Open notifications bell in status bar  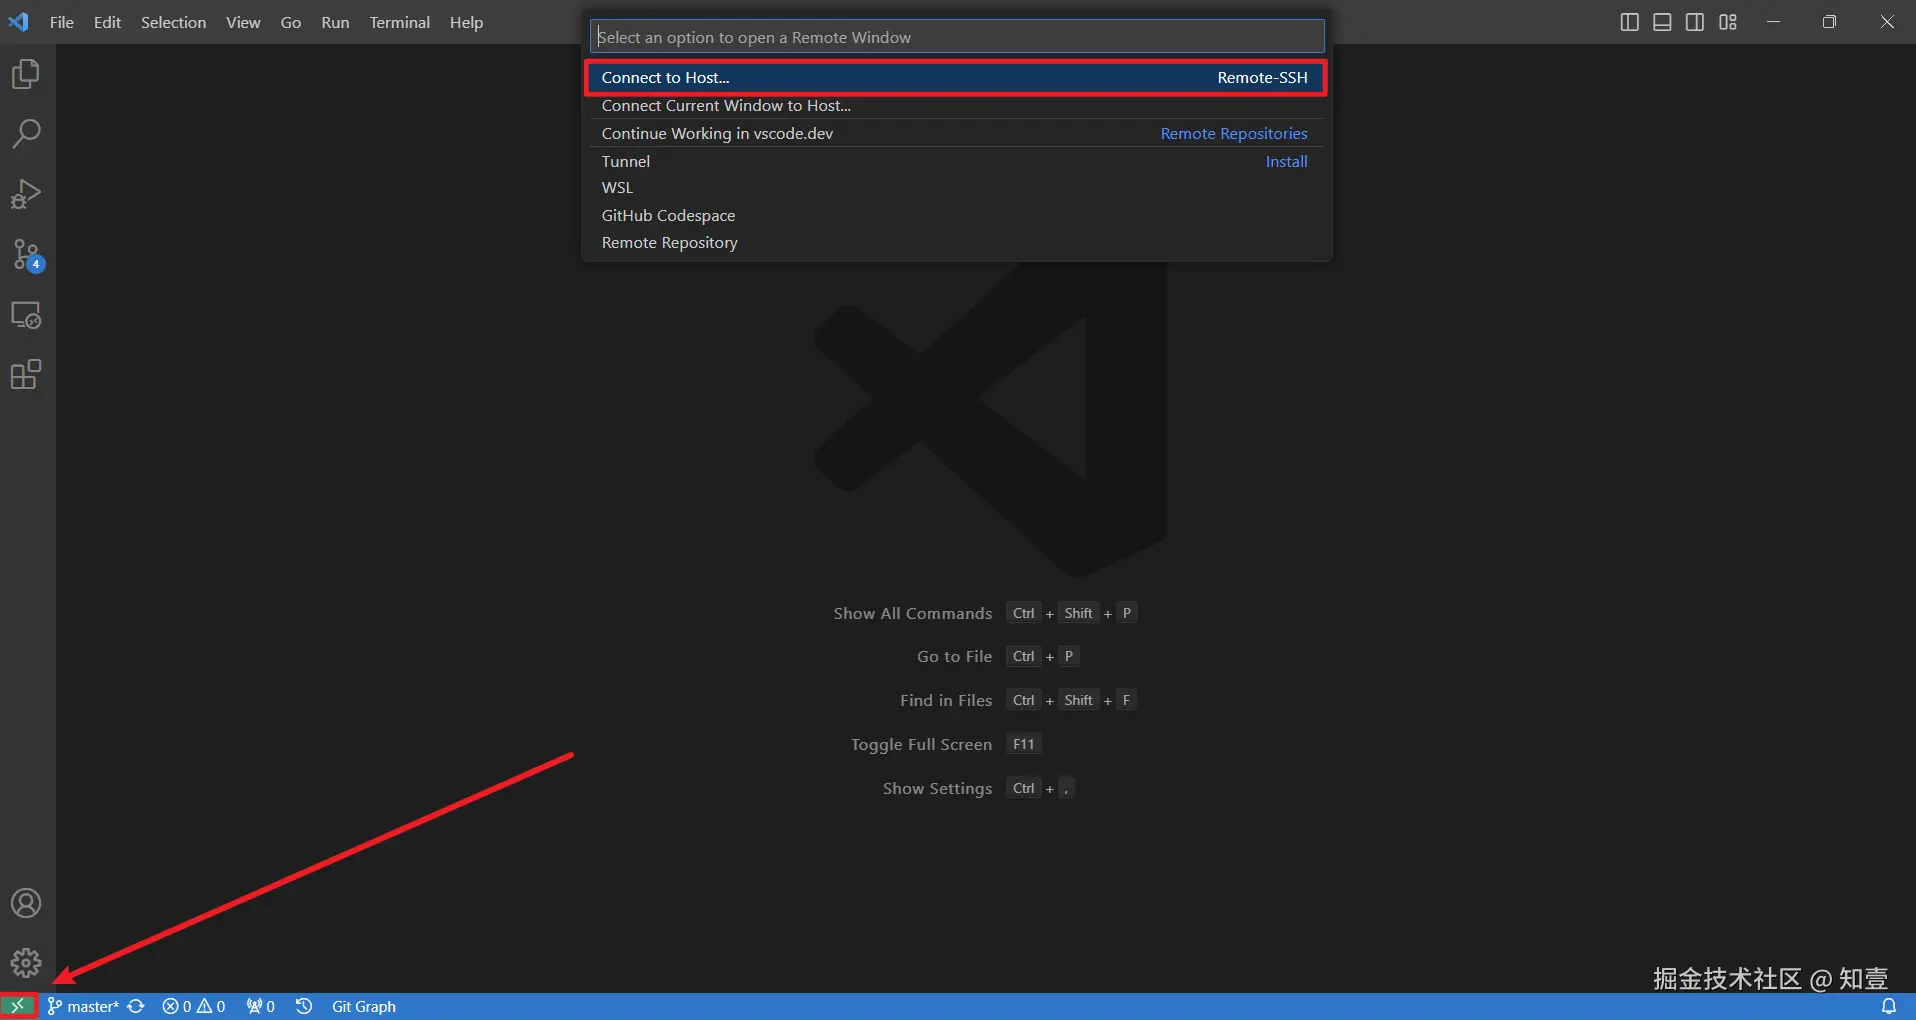tap(1889, 1006)
